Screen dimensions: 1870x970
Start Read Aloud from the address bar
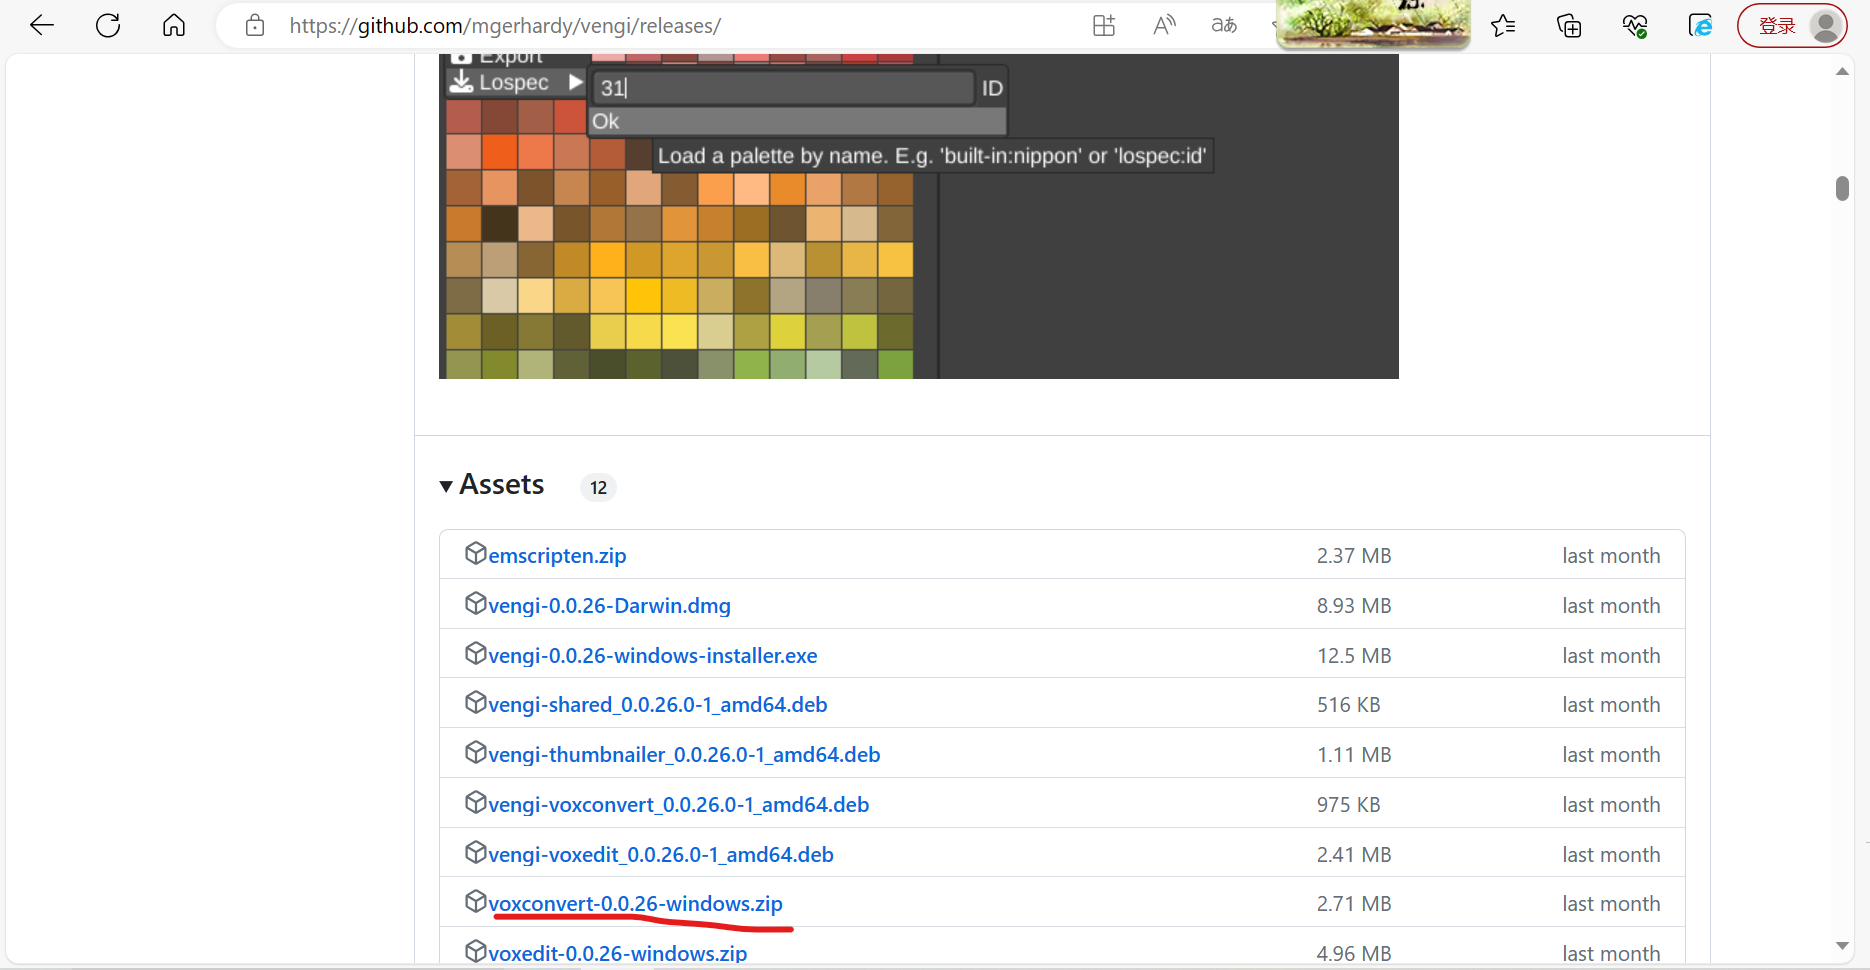pos(1164,25)
